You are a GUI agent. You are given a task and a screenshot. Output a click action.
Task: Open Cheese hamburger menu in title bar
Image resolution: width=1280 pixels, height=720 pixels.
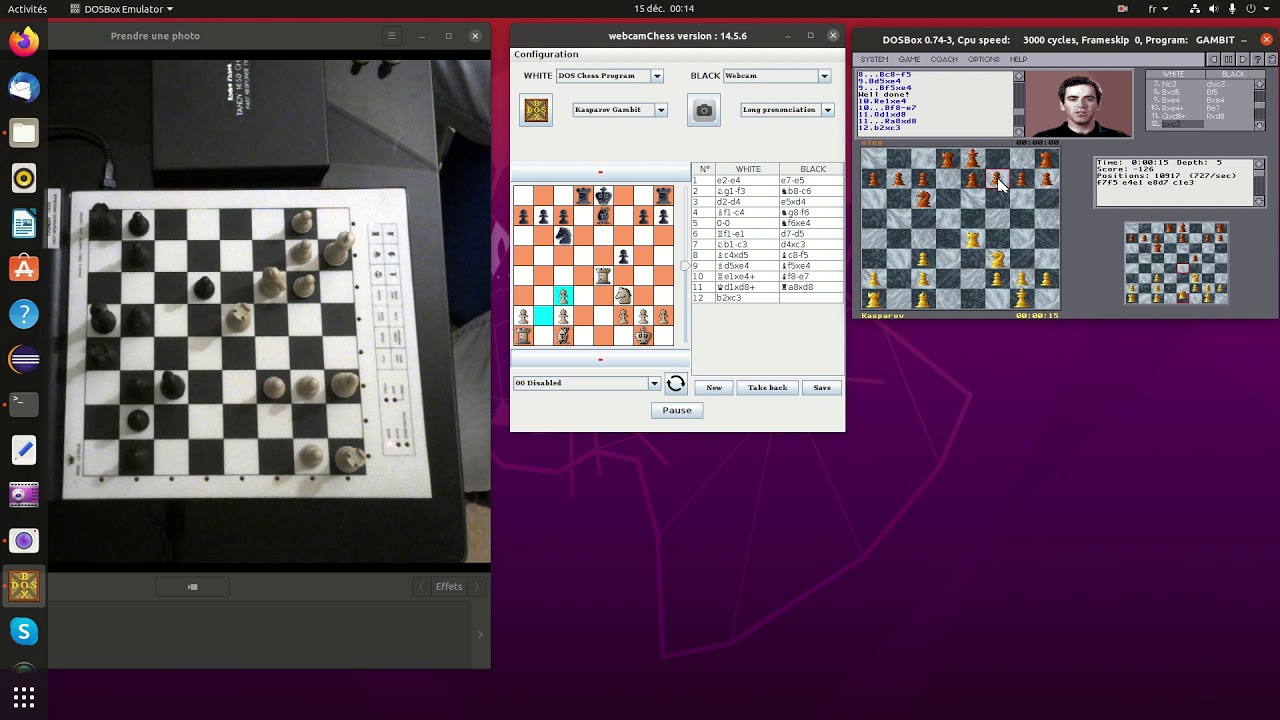[392, 36]
